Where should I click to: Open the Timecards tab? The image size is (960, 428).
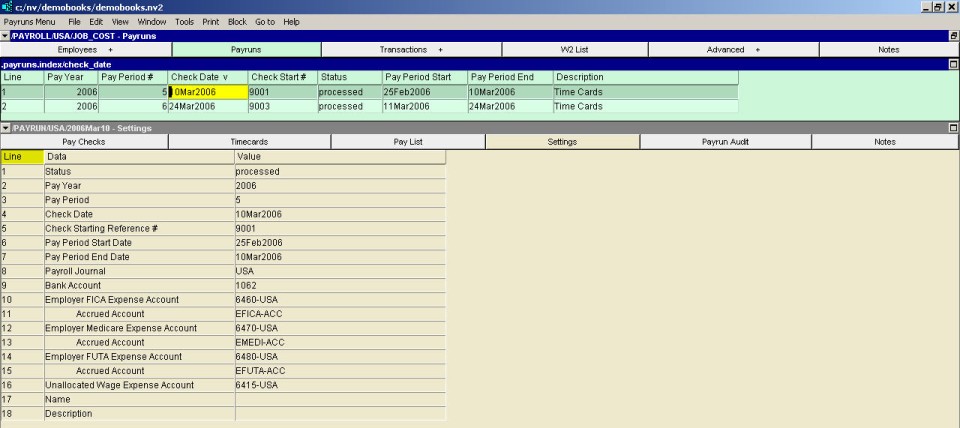click(249, 142)
